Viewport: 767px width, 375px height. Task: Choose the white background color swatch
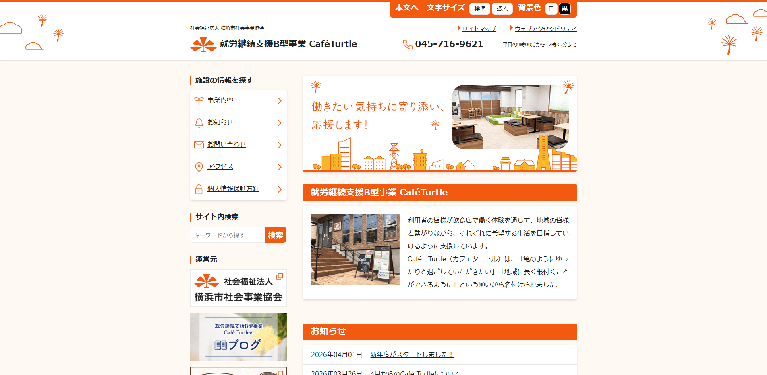coord(551,8)
